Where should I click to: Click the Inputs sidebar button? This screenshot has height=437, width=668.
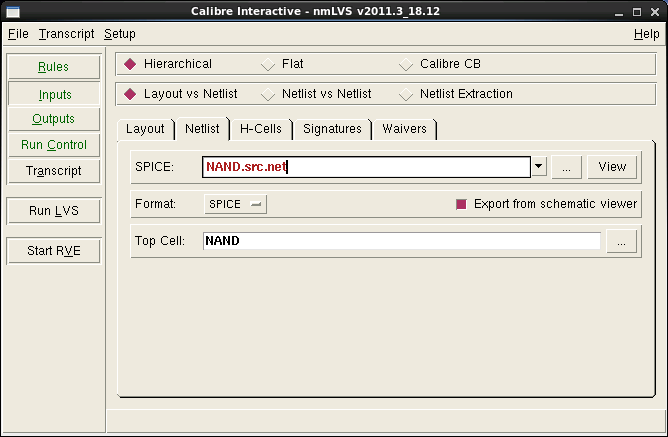point(54,94)
